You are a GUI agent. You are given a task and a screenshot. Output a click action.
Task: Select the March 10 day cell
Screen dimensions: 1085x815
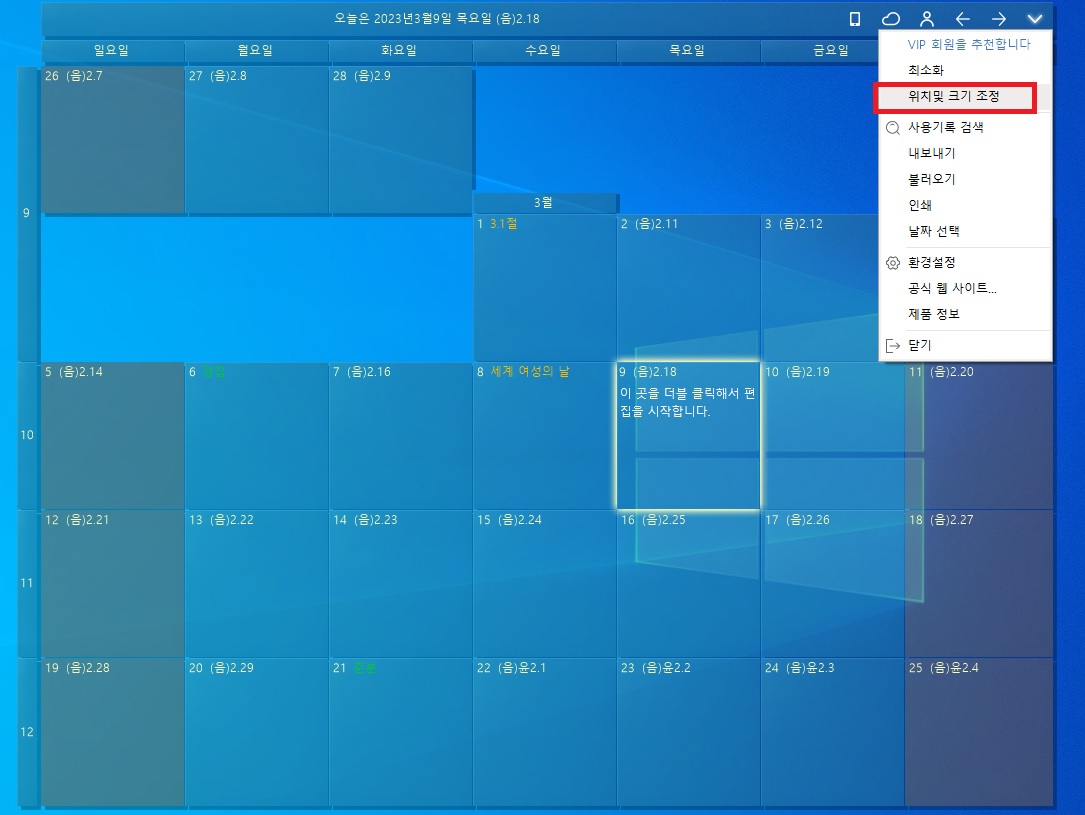pos(832,436)
